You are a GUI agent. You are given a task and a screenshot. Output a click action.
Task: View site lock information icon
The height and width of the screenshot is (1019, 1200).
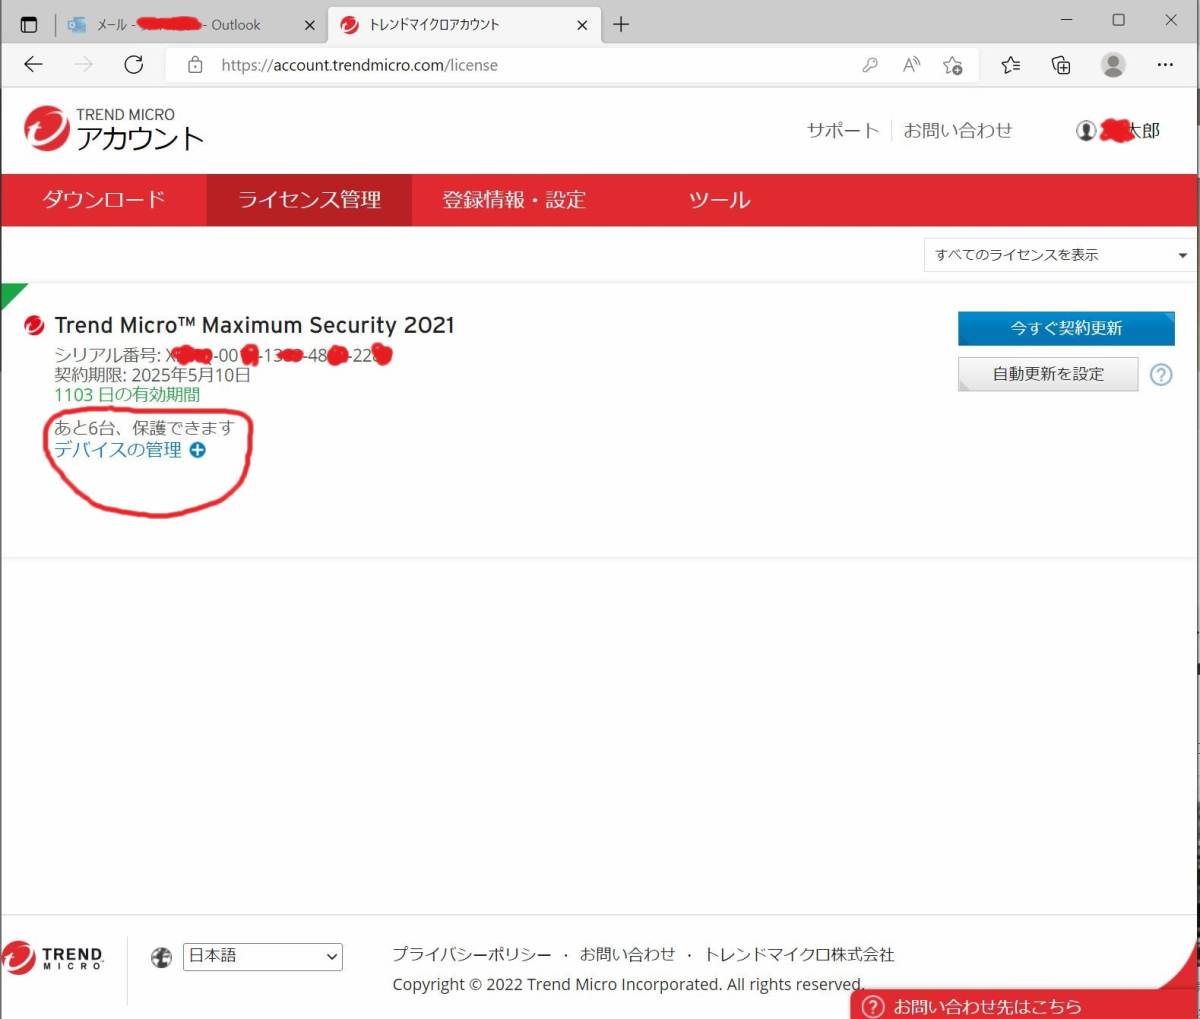coord(195,65)
